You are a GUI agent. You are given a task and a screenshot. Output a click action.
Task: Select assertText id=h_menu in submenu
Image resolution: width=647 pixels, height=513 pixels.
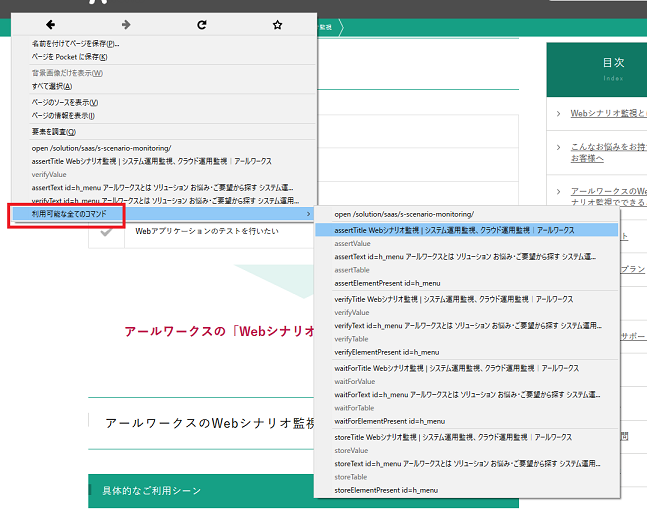pos(465,256)
